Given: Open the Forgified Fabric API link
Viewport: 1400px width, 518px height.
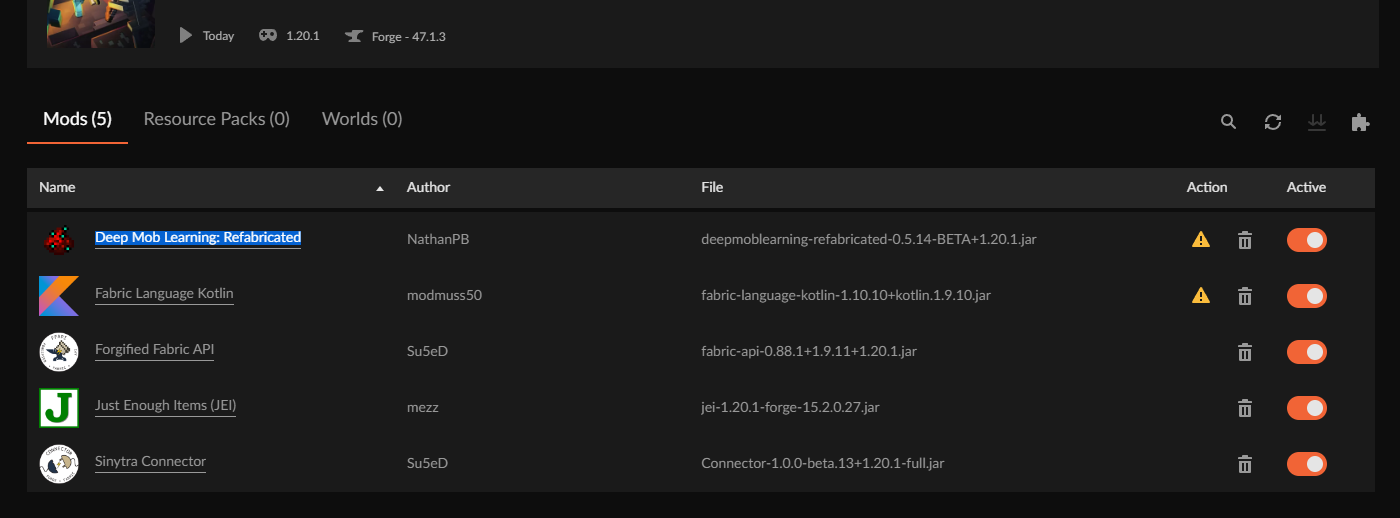Looking at the screenshot, I should [x=155, y=350].
